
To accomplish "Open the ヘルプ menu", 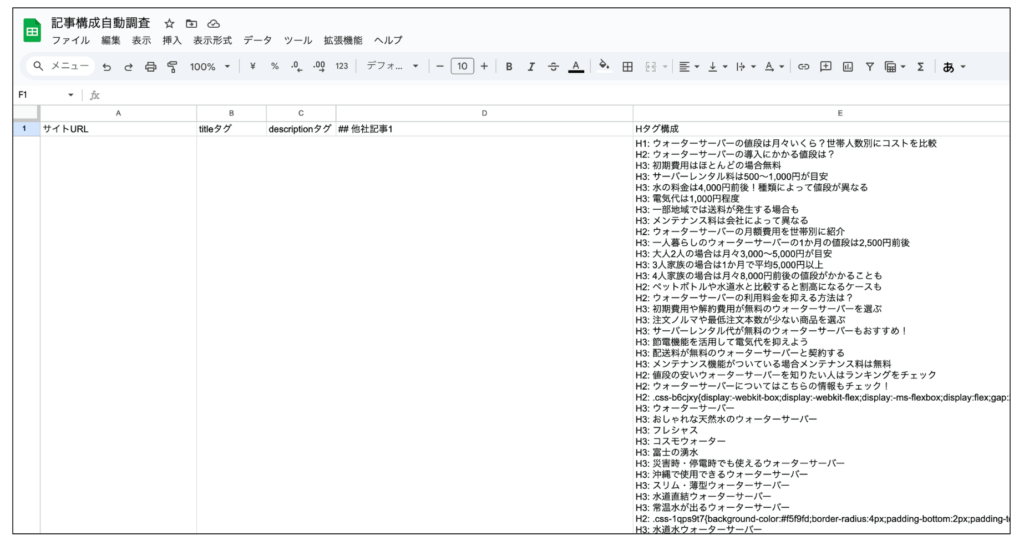I will [388, 40].
